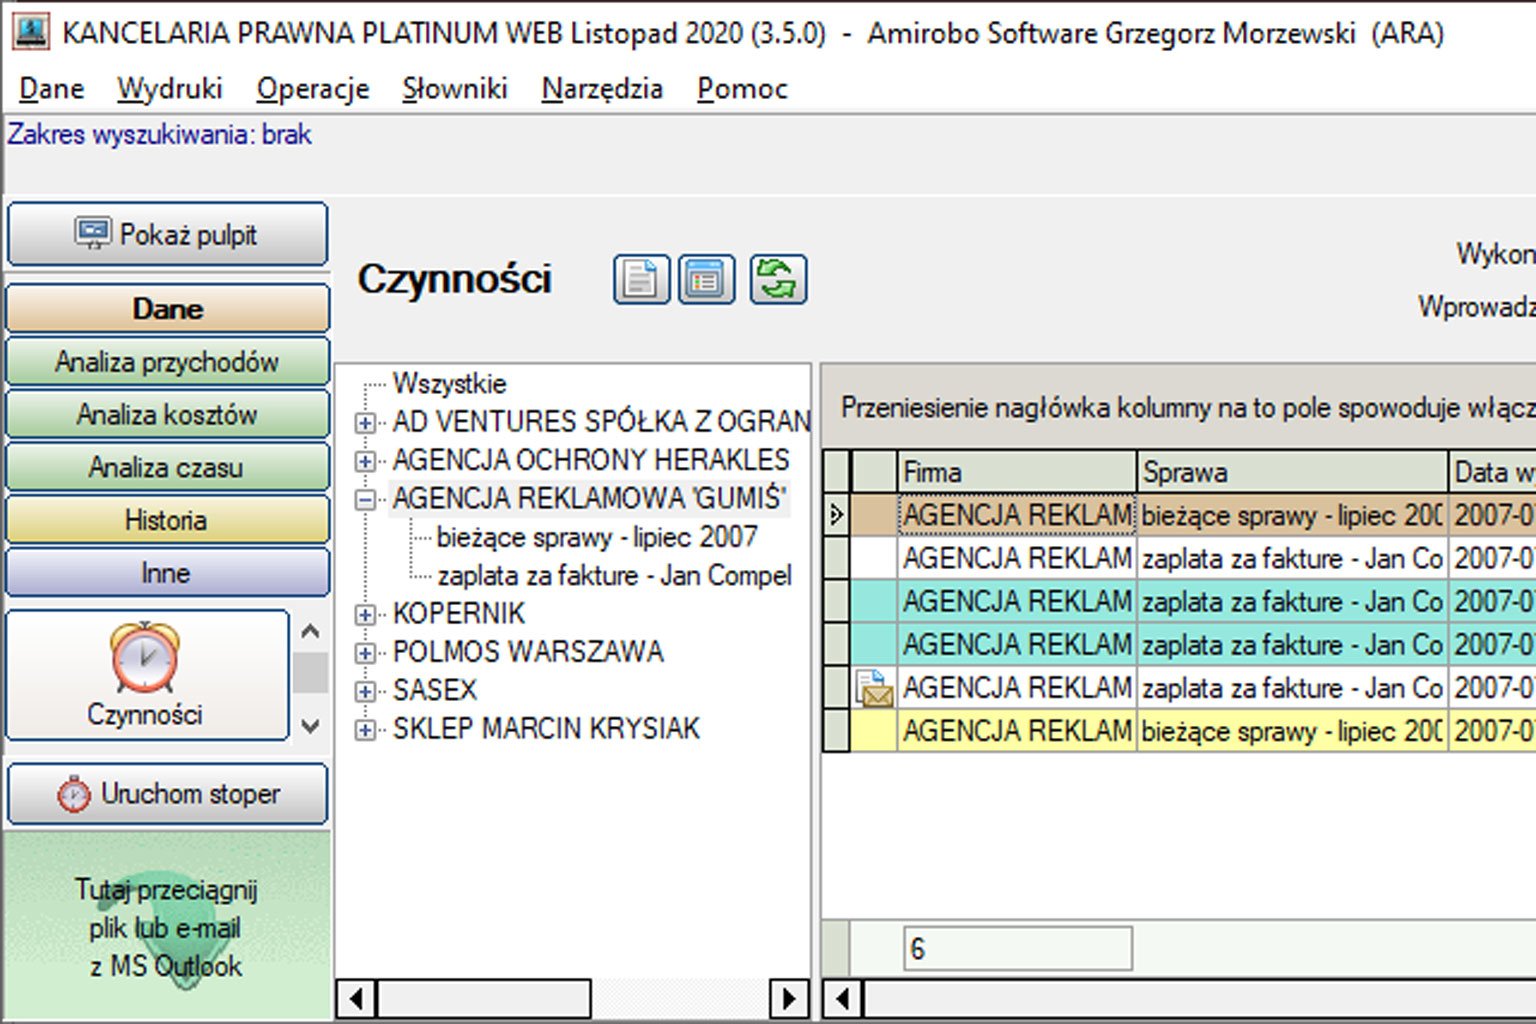Click the list view icon in toolbar
The height and width of the screenshot is (1024, 1536).
point(707,279)
